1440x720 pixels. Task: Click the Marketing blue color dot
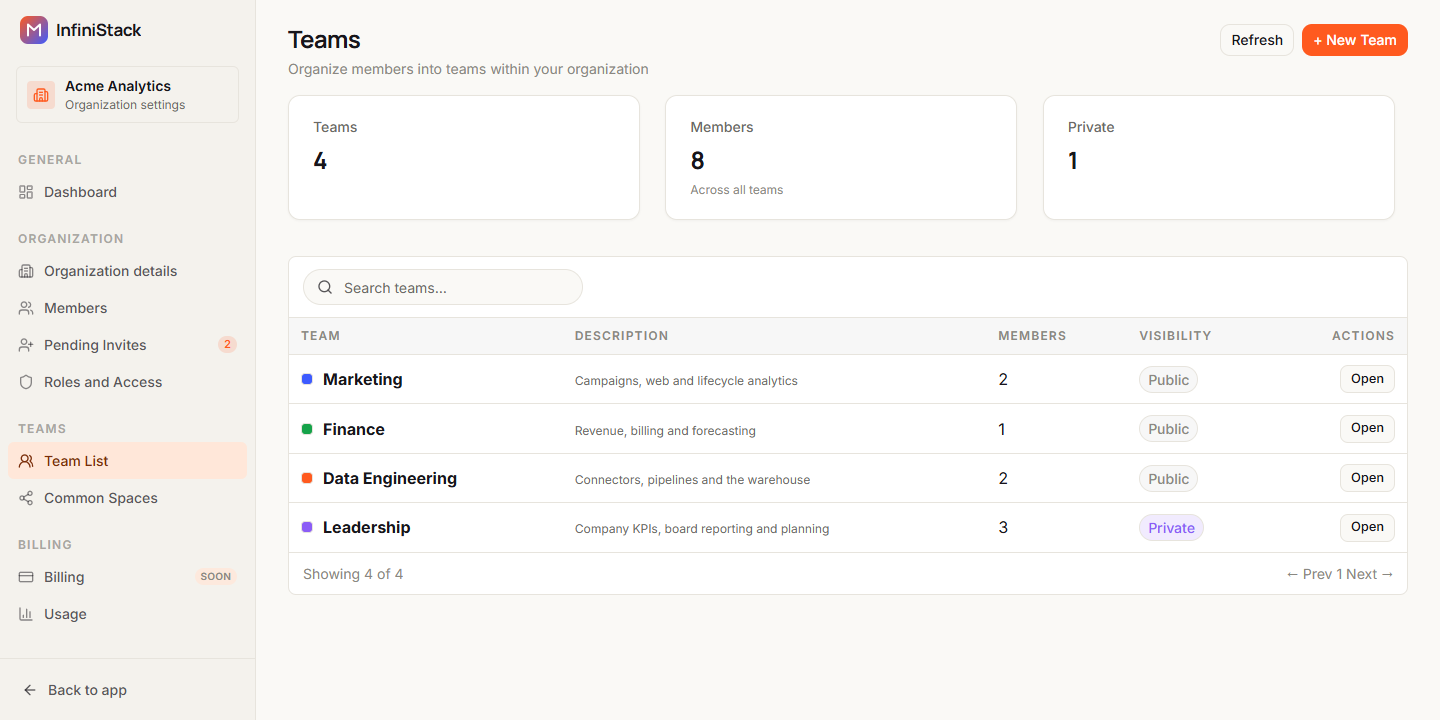[x=307, y=379]
